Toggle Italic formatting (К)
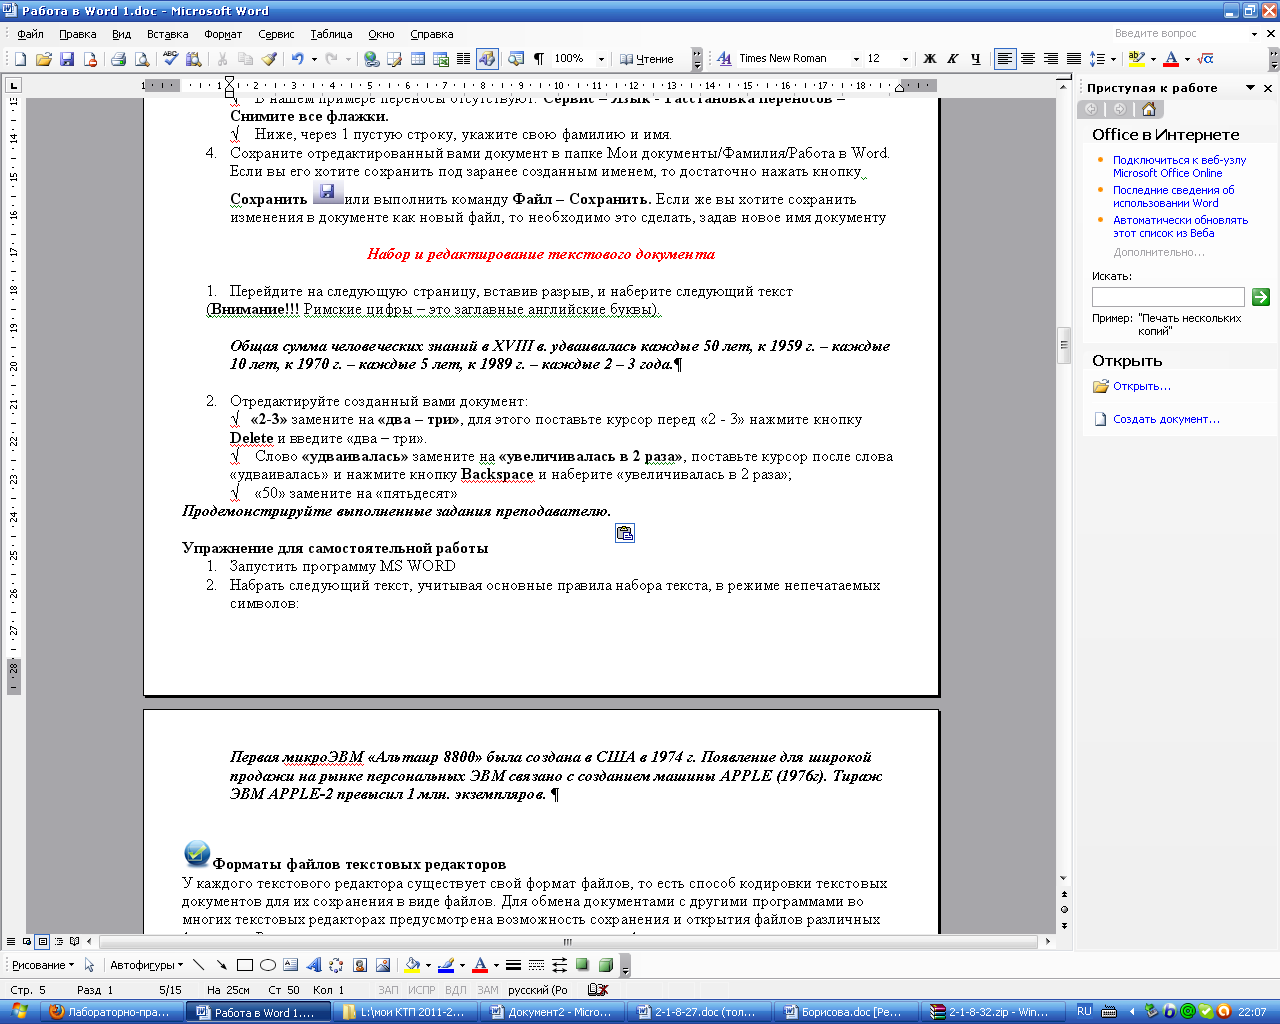 [952, 59]
